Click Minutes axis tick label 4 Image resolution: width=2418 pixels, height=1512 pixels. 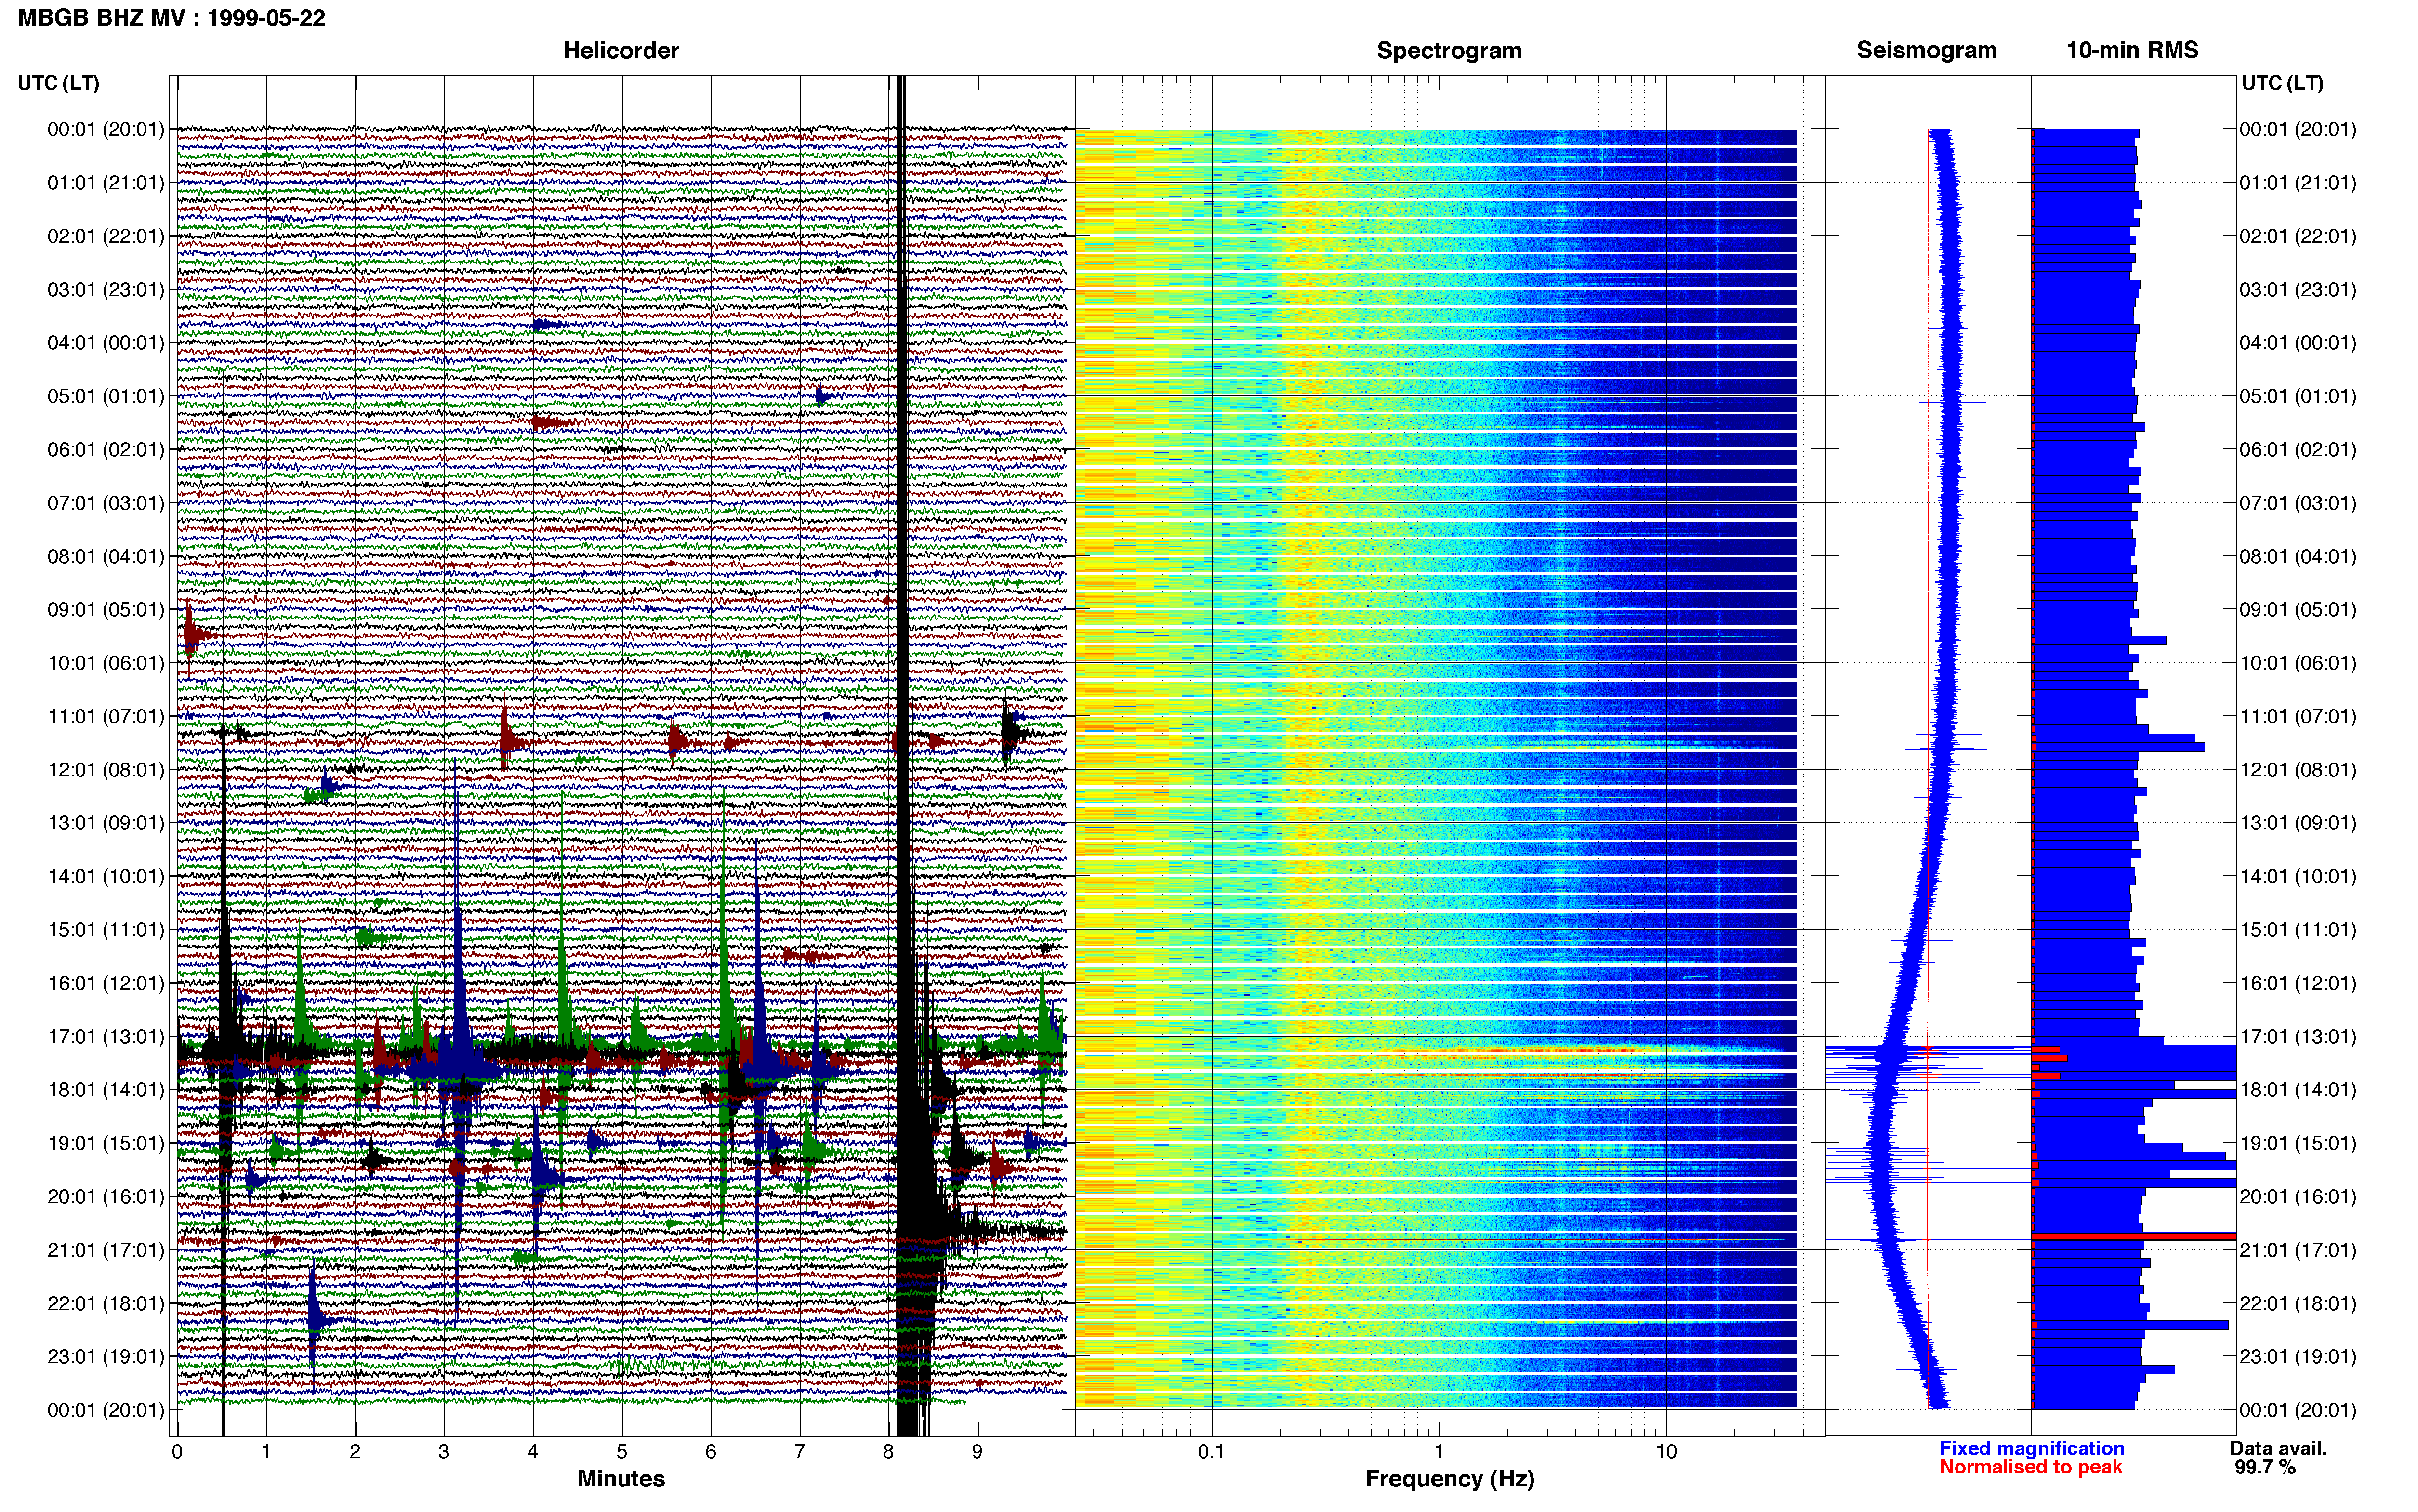tap(533, 1452)
